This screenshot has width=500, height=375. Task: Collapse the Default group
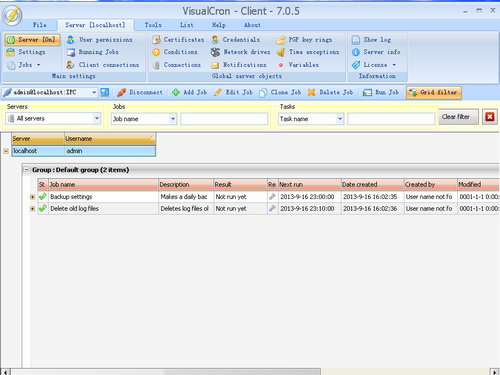pos(26,170)
